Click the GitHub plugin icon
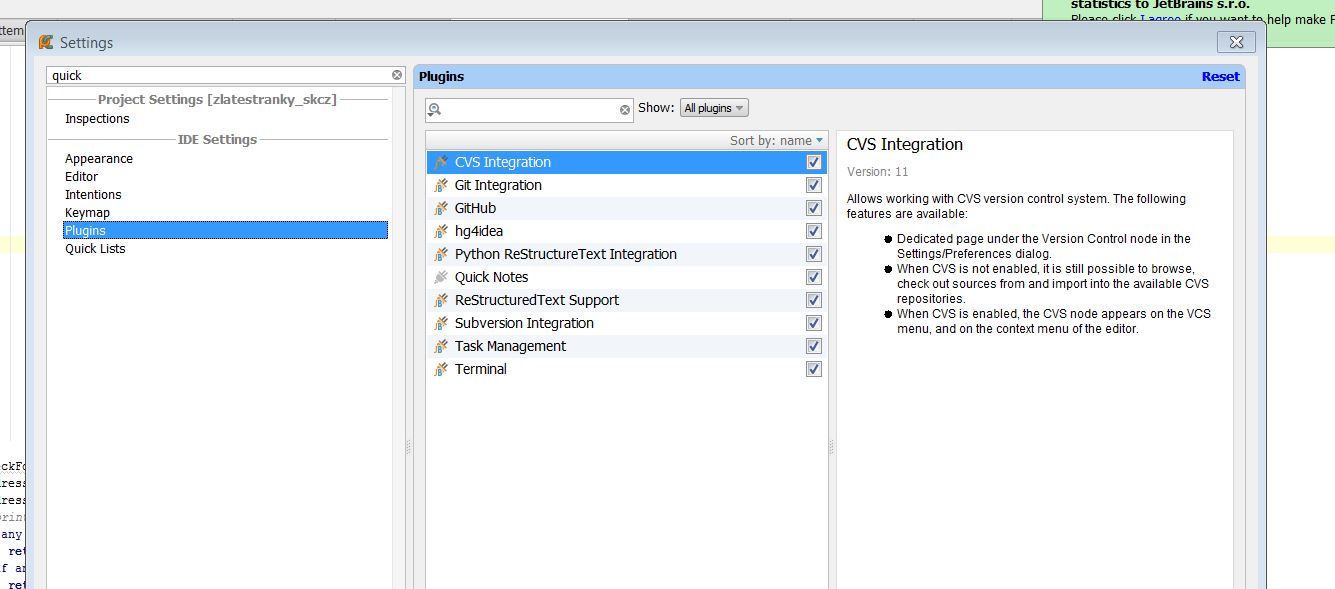This screenshot has height=589, width=1335. point(440,208)
